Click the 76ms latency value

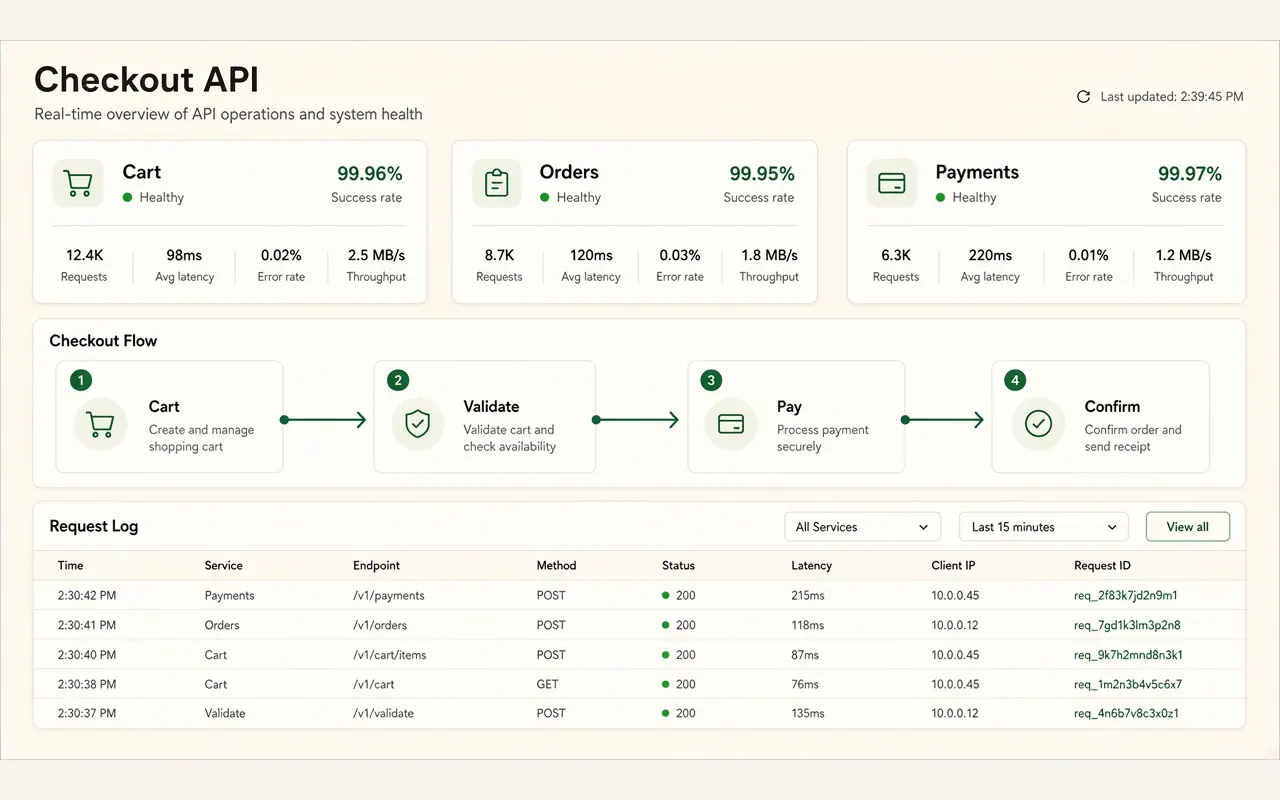(x=805, y=685)
